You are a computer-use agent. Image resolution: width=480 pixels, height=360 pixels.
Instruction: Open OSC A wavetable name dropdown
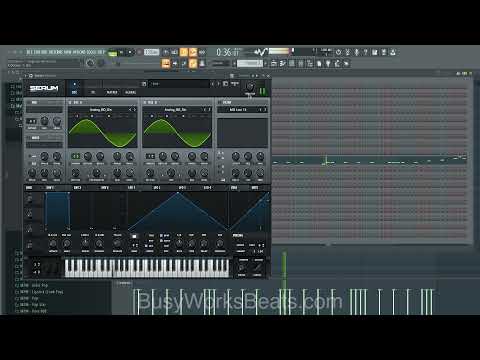point(101,110)
